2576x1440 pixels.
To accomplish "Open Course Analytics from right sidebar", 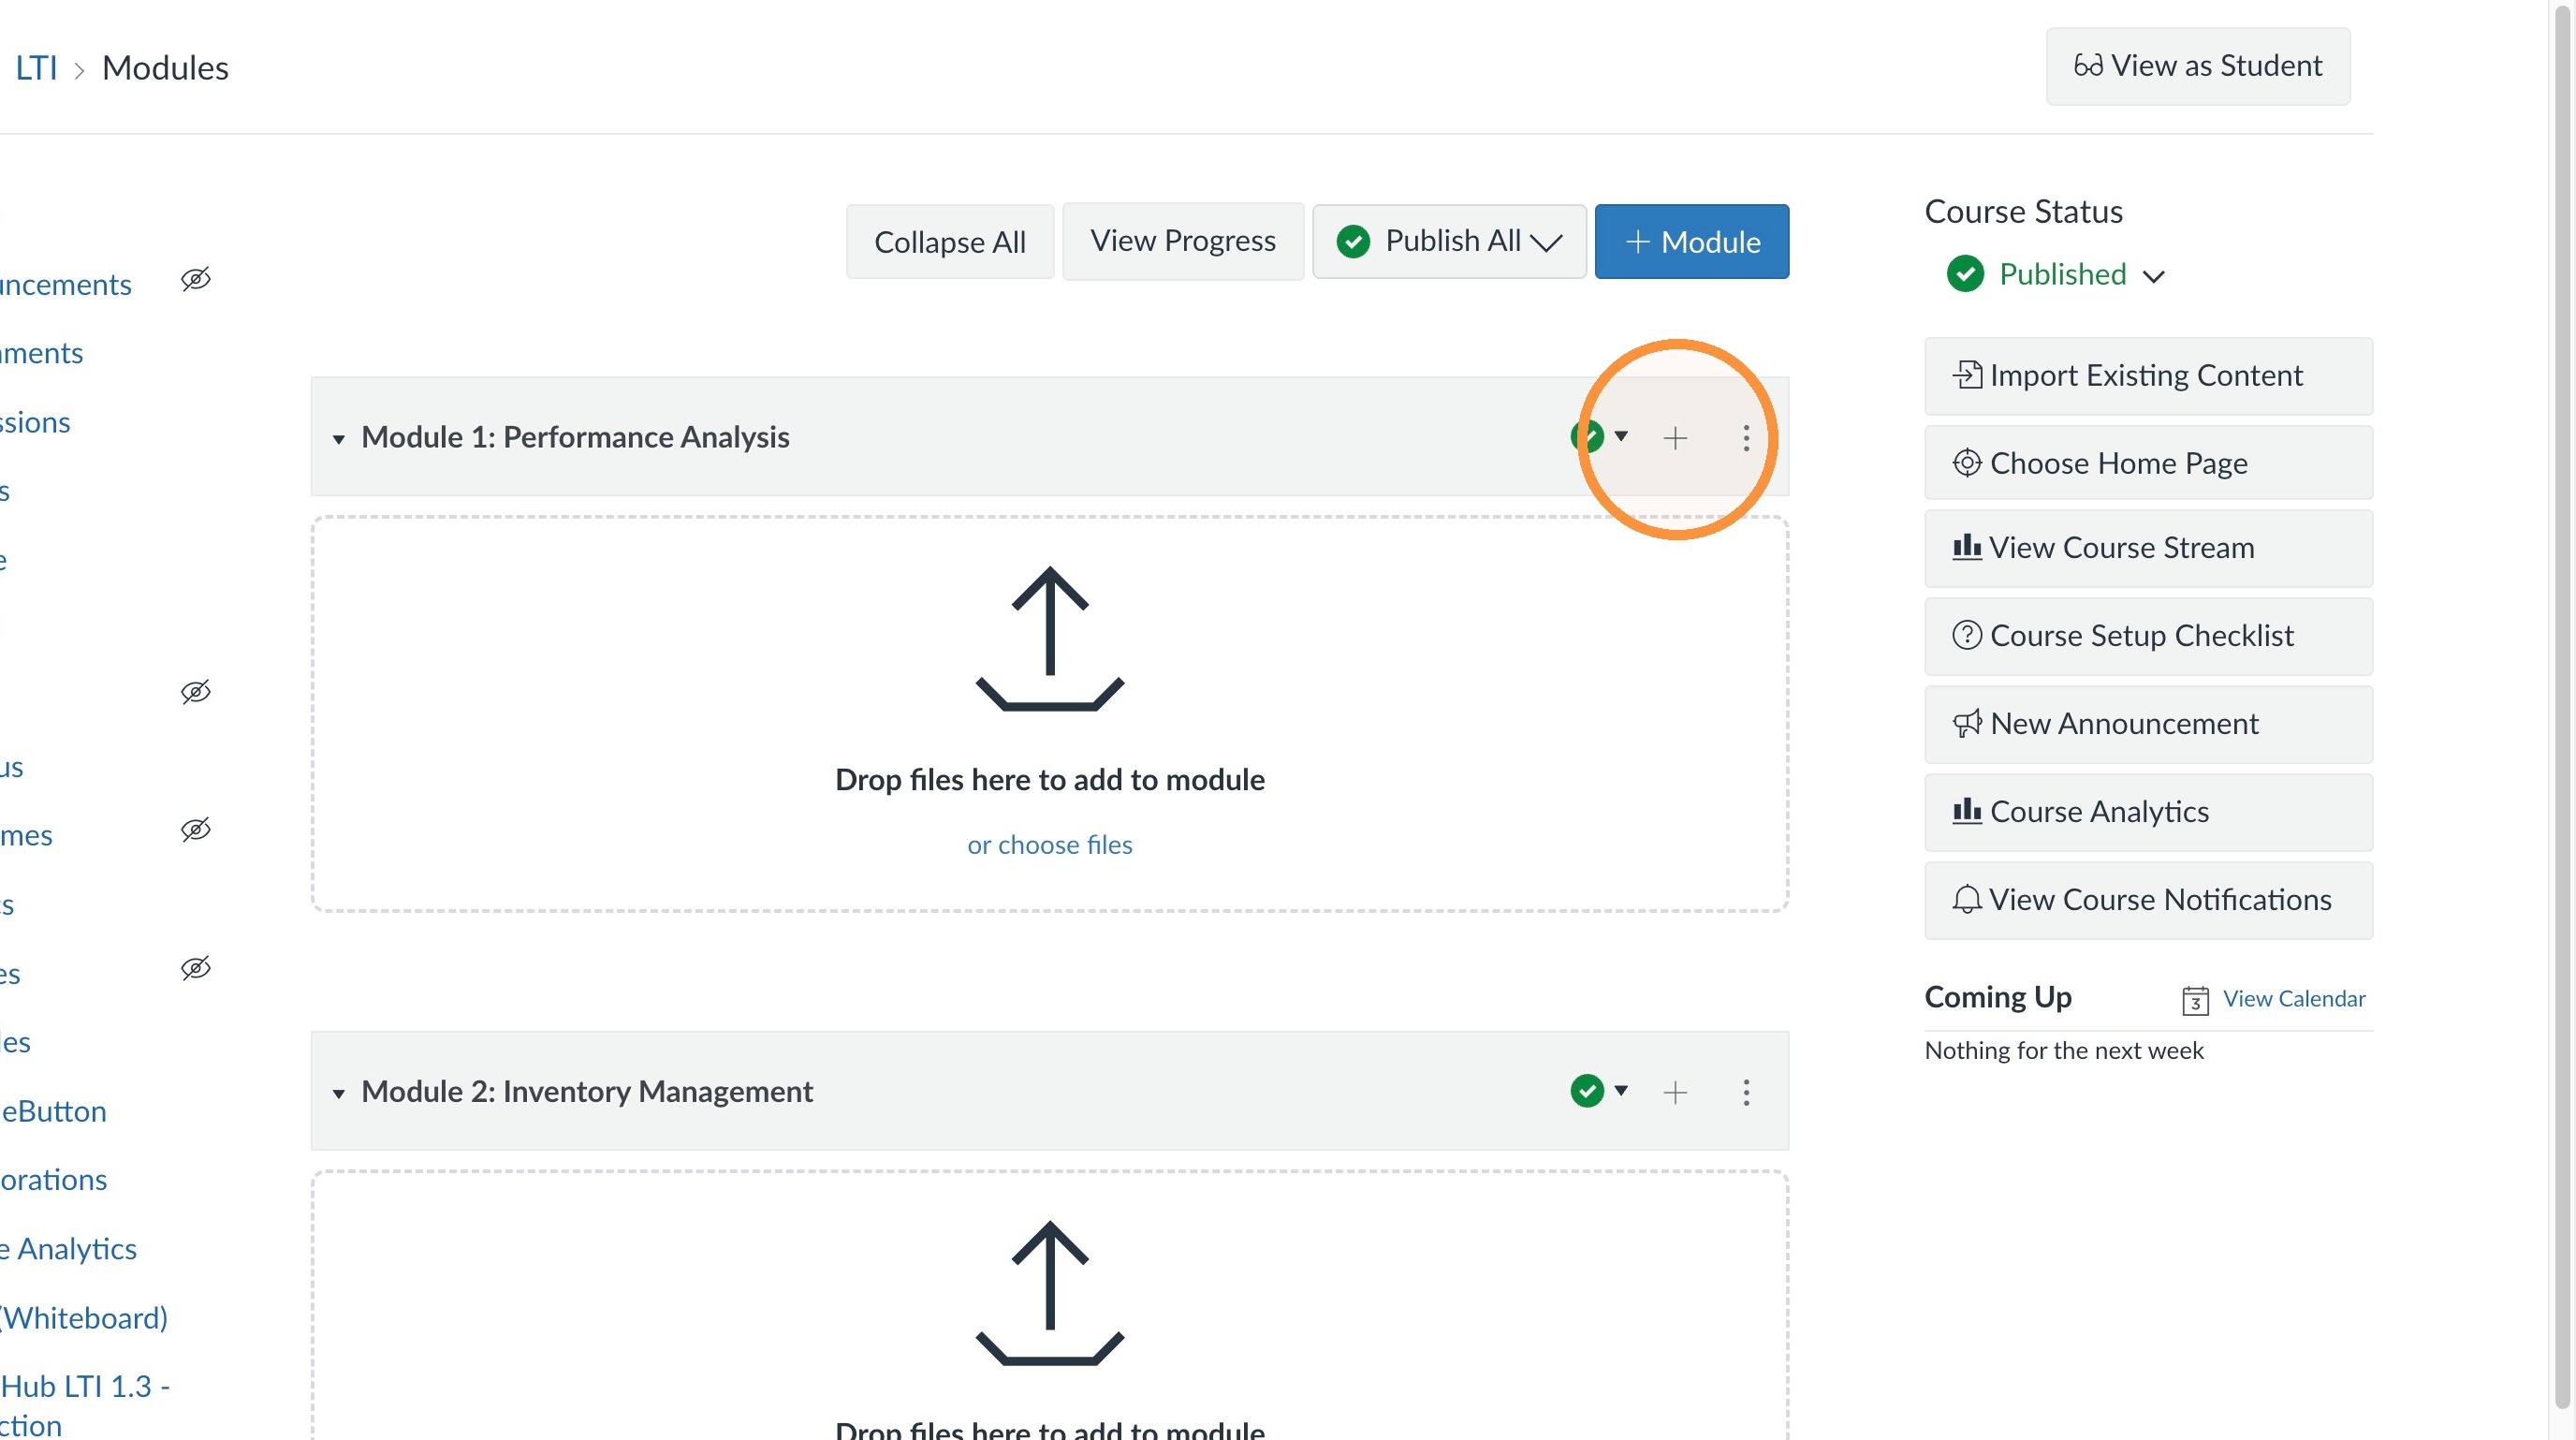I will click(x=2148, y=812).
